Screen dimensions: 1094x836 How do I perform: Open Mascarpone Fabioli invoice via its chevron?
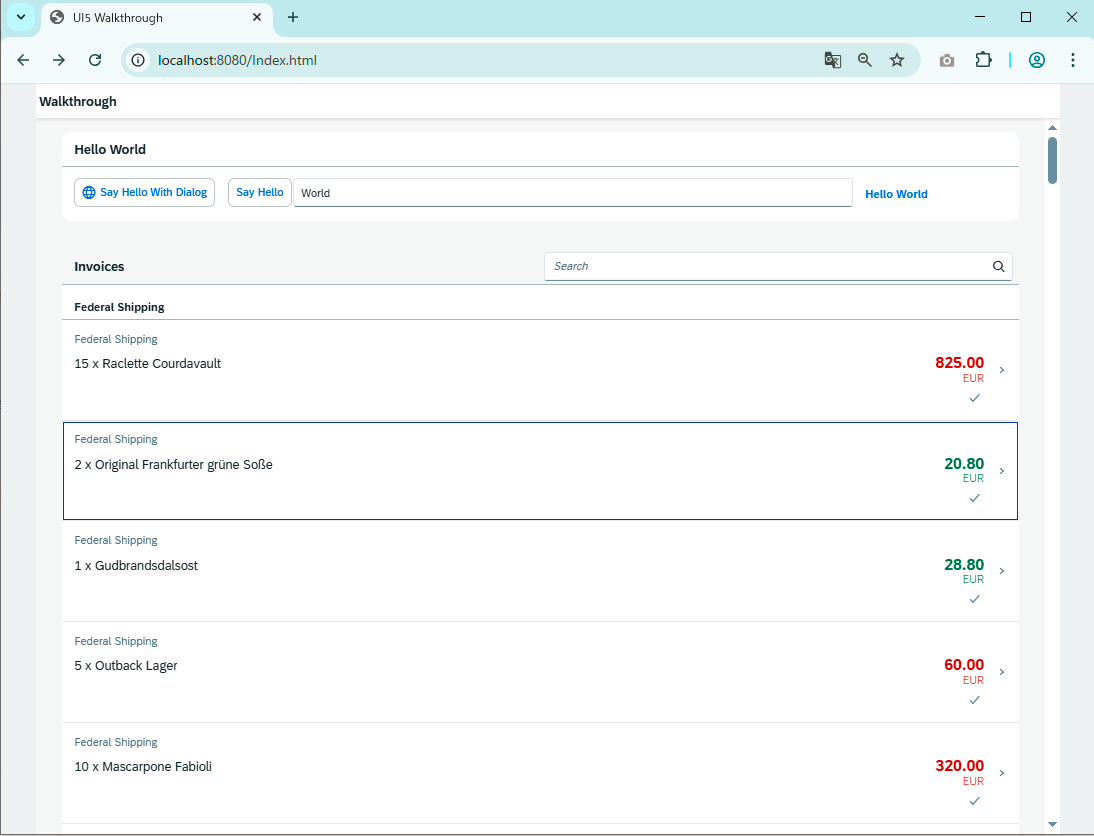tap(1002, 772)
